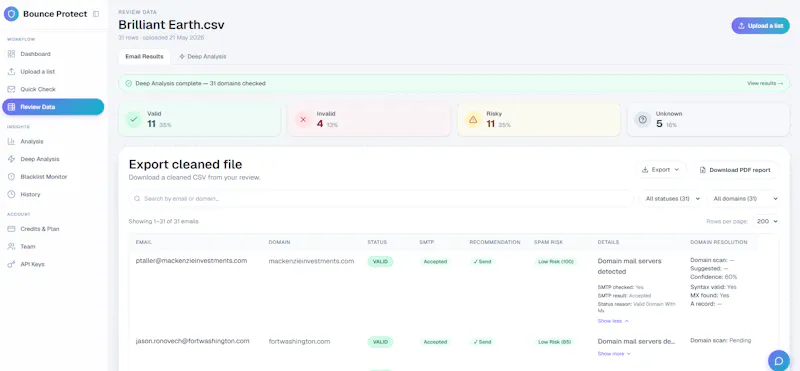Click the Risky warning triangle icon

coord(473,119)
